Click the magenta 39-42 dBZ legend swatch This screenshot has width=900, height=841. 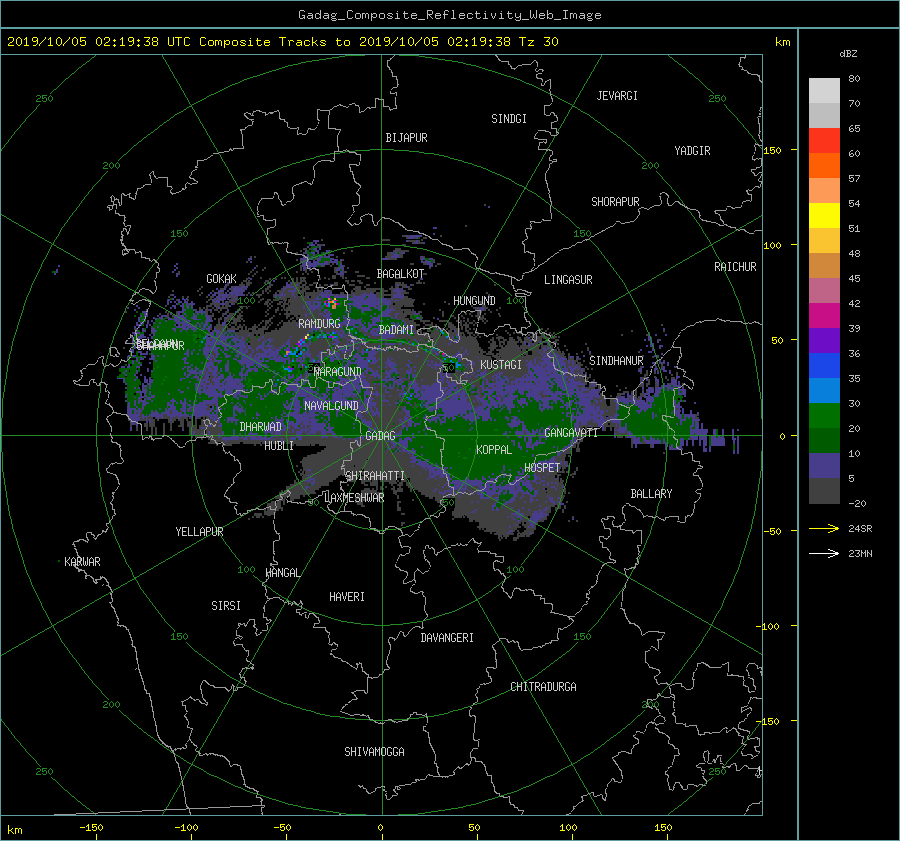pos(824,315)
